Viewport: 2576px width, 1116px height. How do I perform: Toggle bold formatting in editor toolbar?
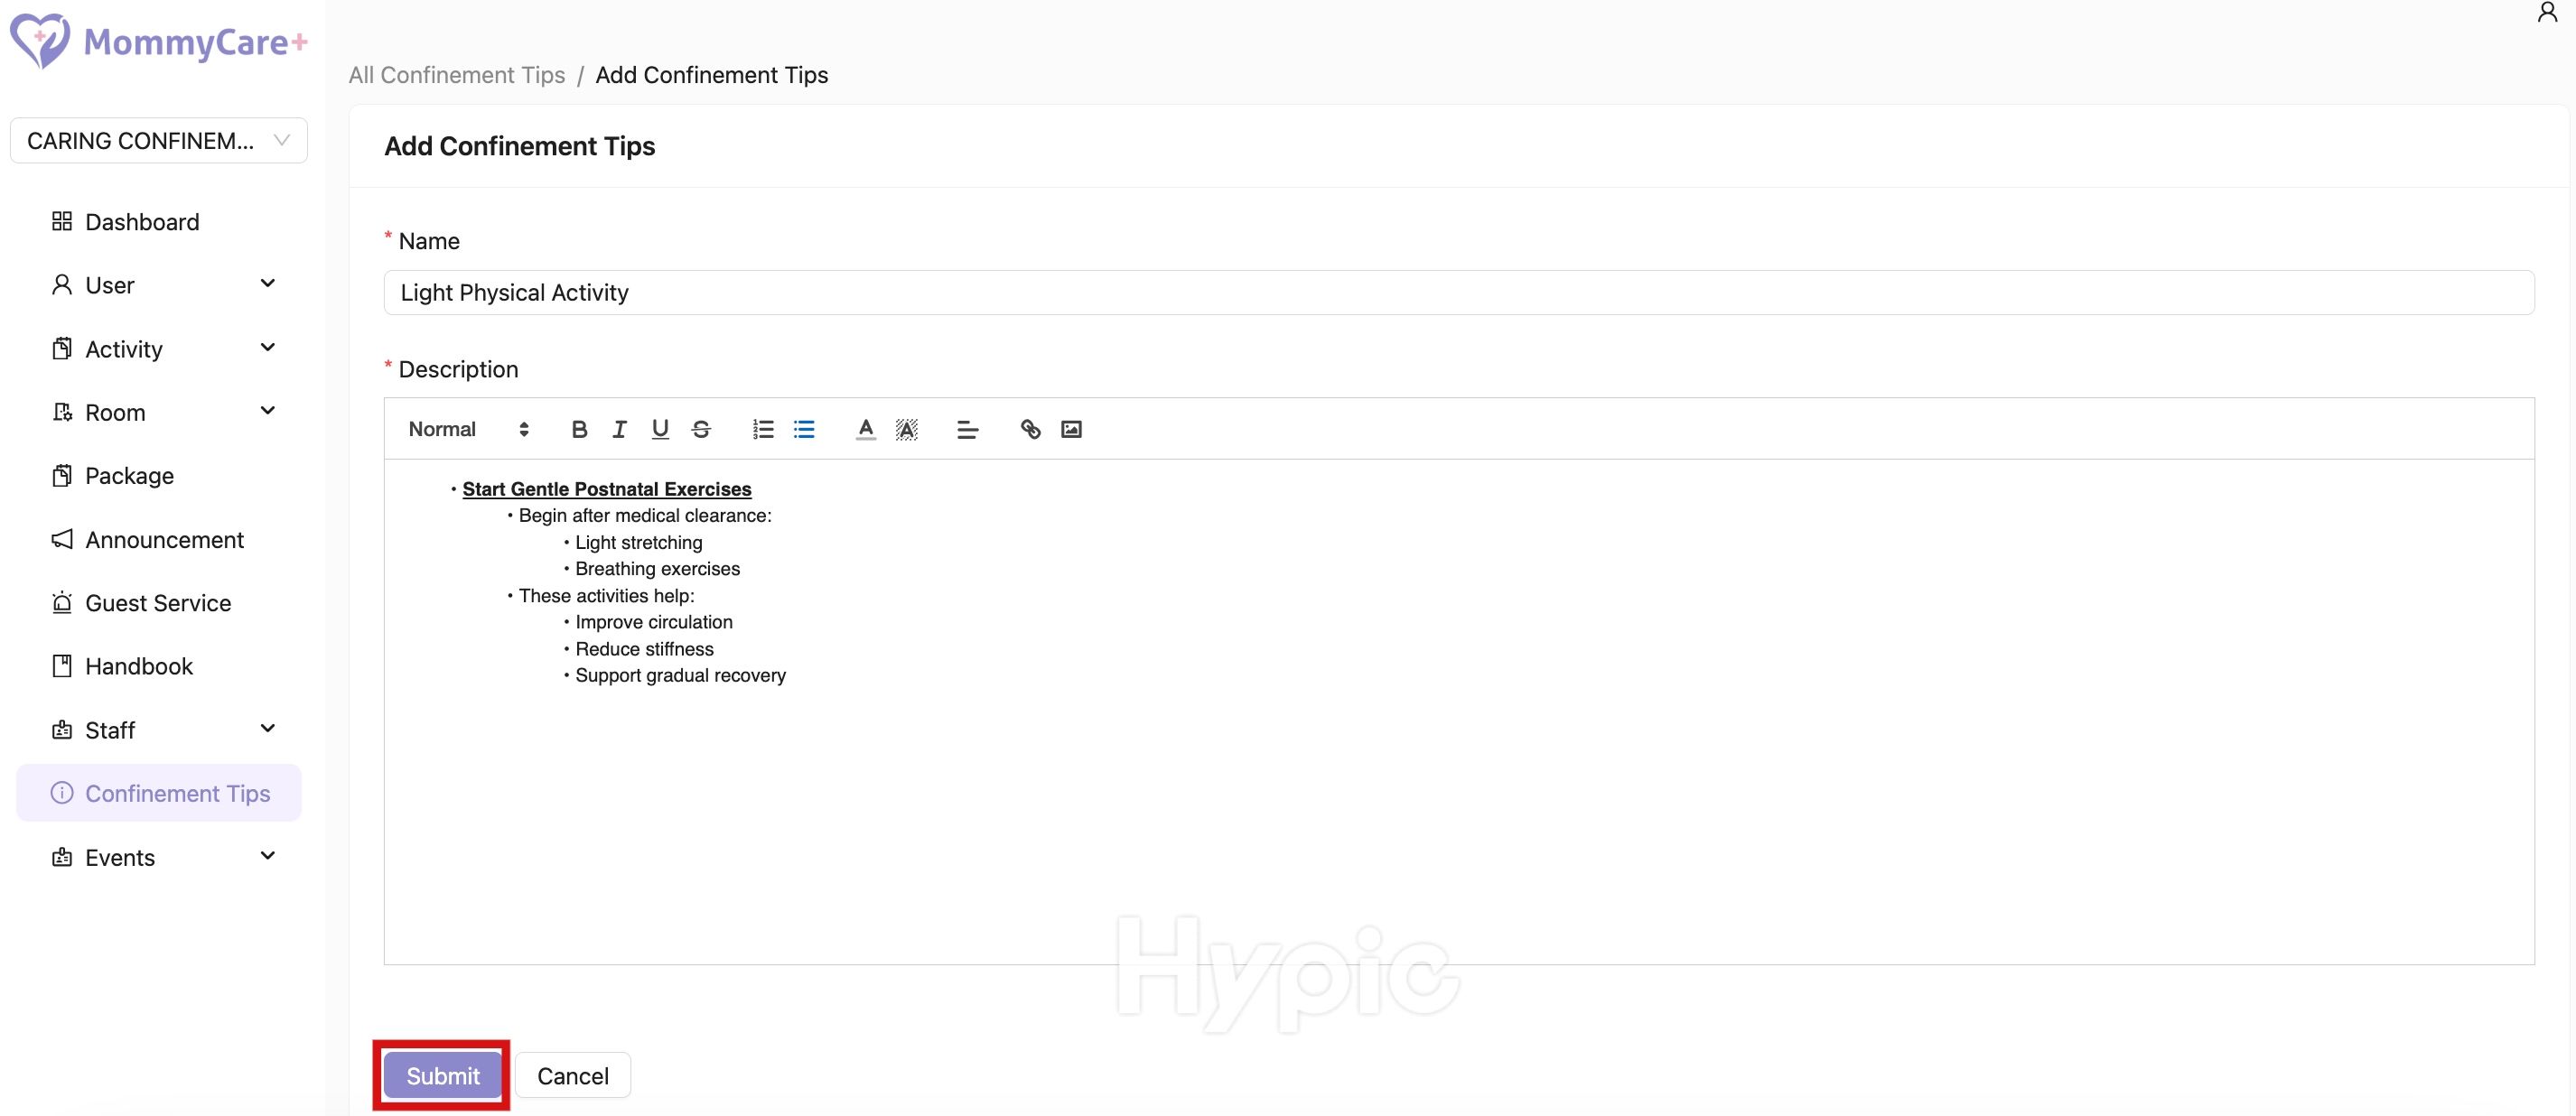click(578, 429)
